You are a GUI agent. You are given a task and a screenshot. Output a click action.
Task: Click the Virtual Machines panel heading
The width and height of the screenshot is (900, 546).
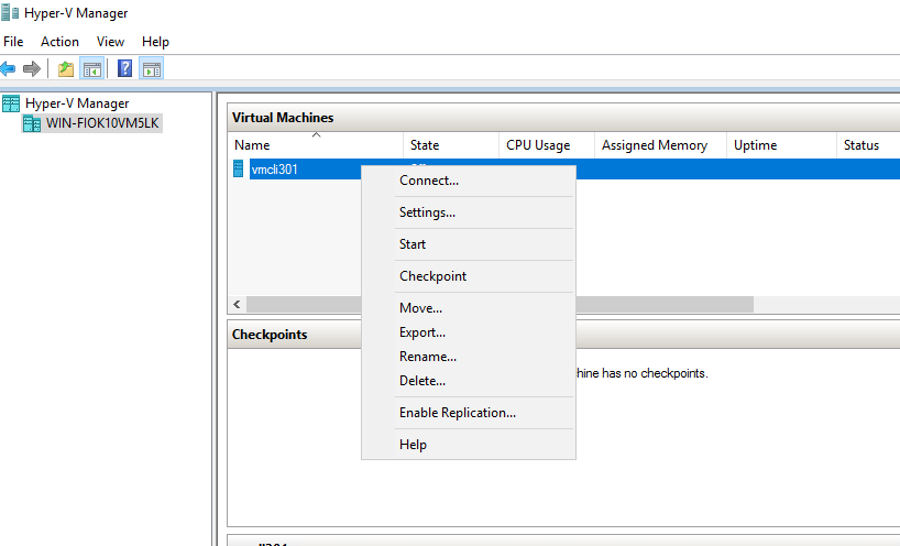tap(283, 117)
